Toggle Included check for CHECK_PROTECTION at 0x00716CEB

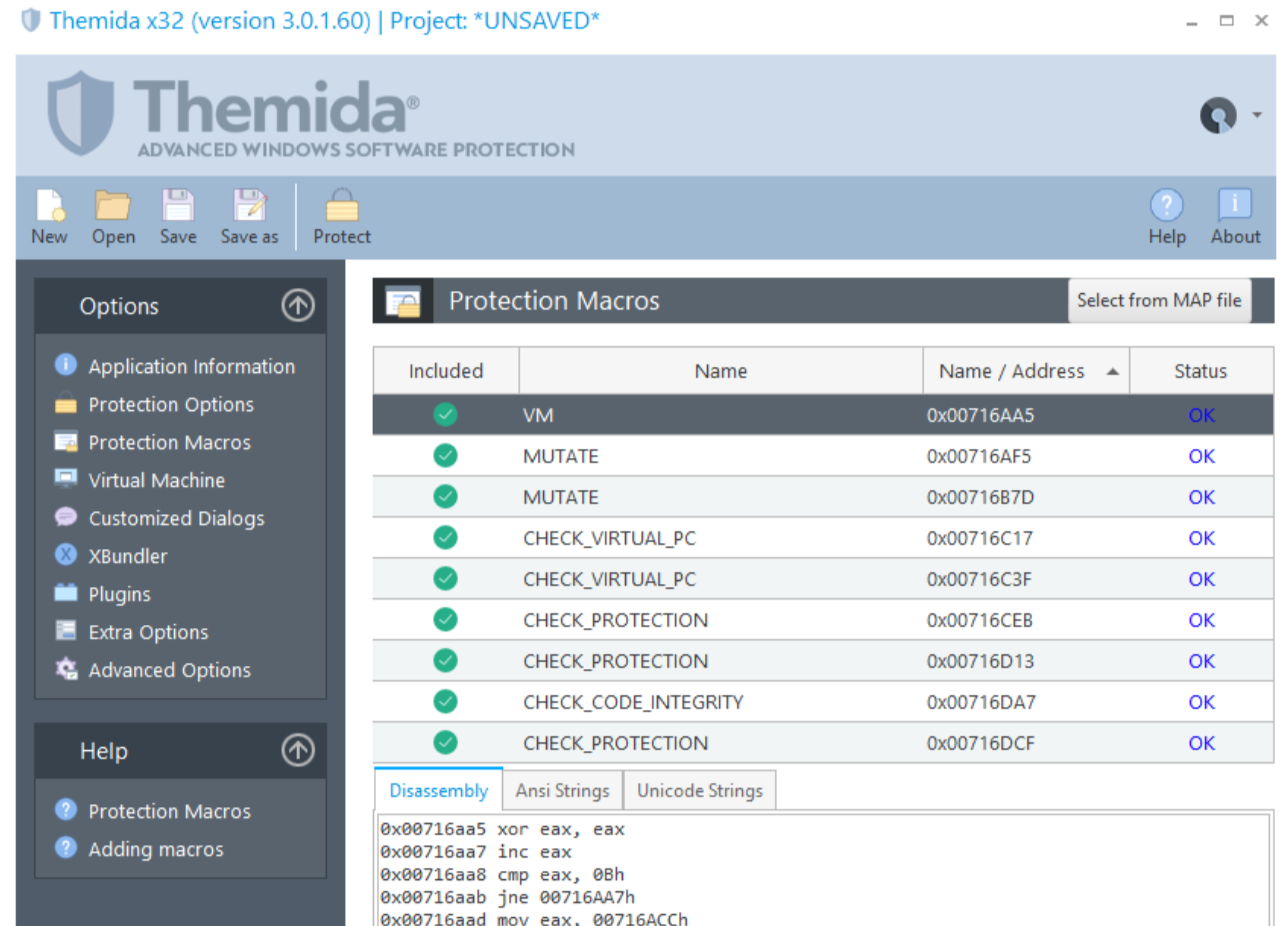tap(446, 619)
